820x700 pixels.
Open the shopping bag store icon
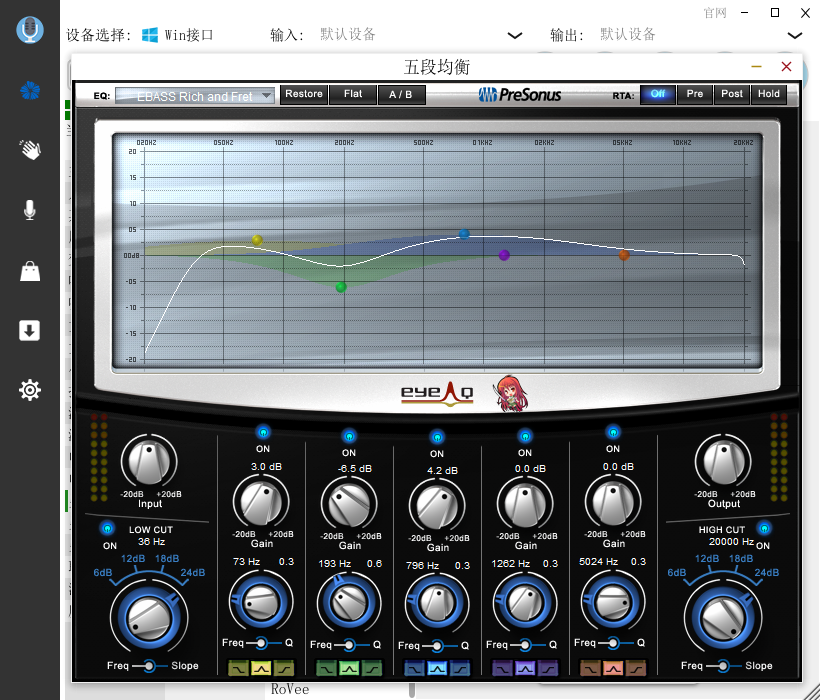tap(30, 271)
